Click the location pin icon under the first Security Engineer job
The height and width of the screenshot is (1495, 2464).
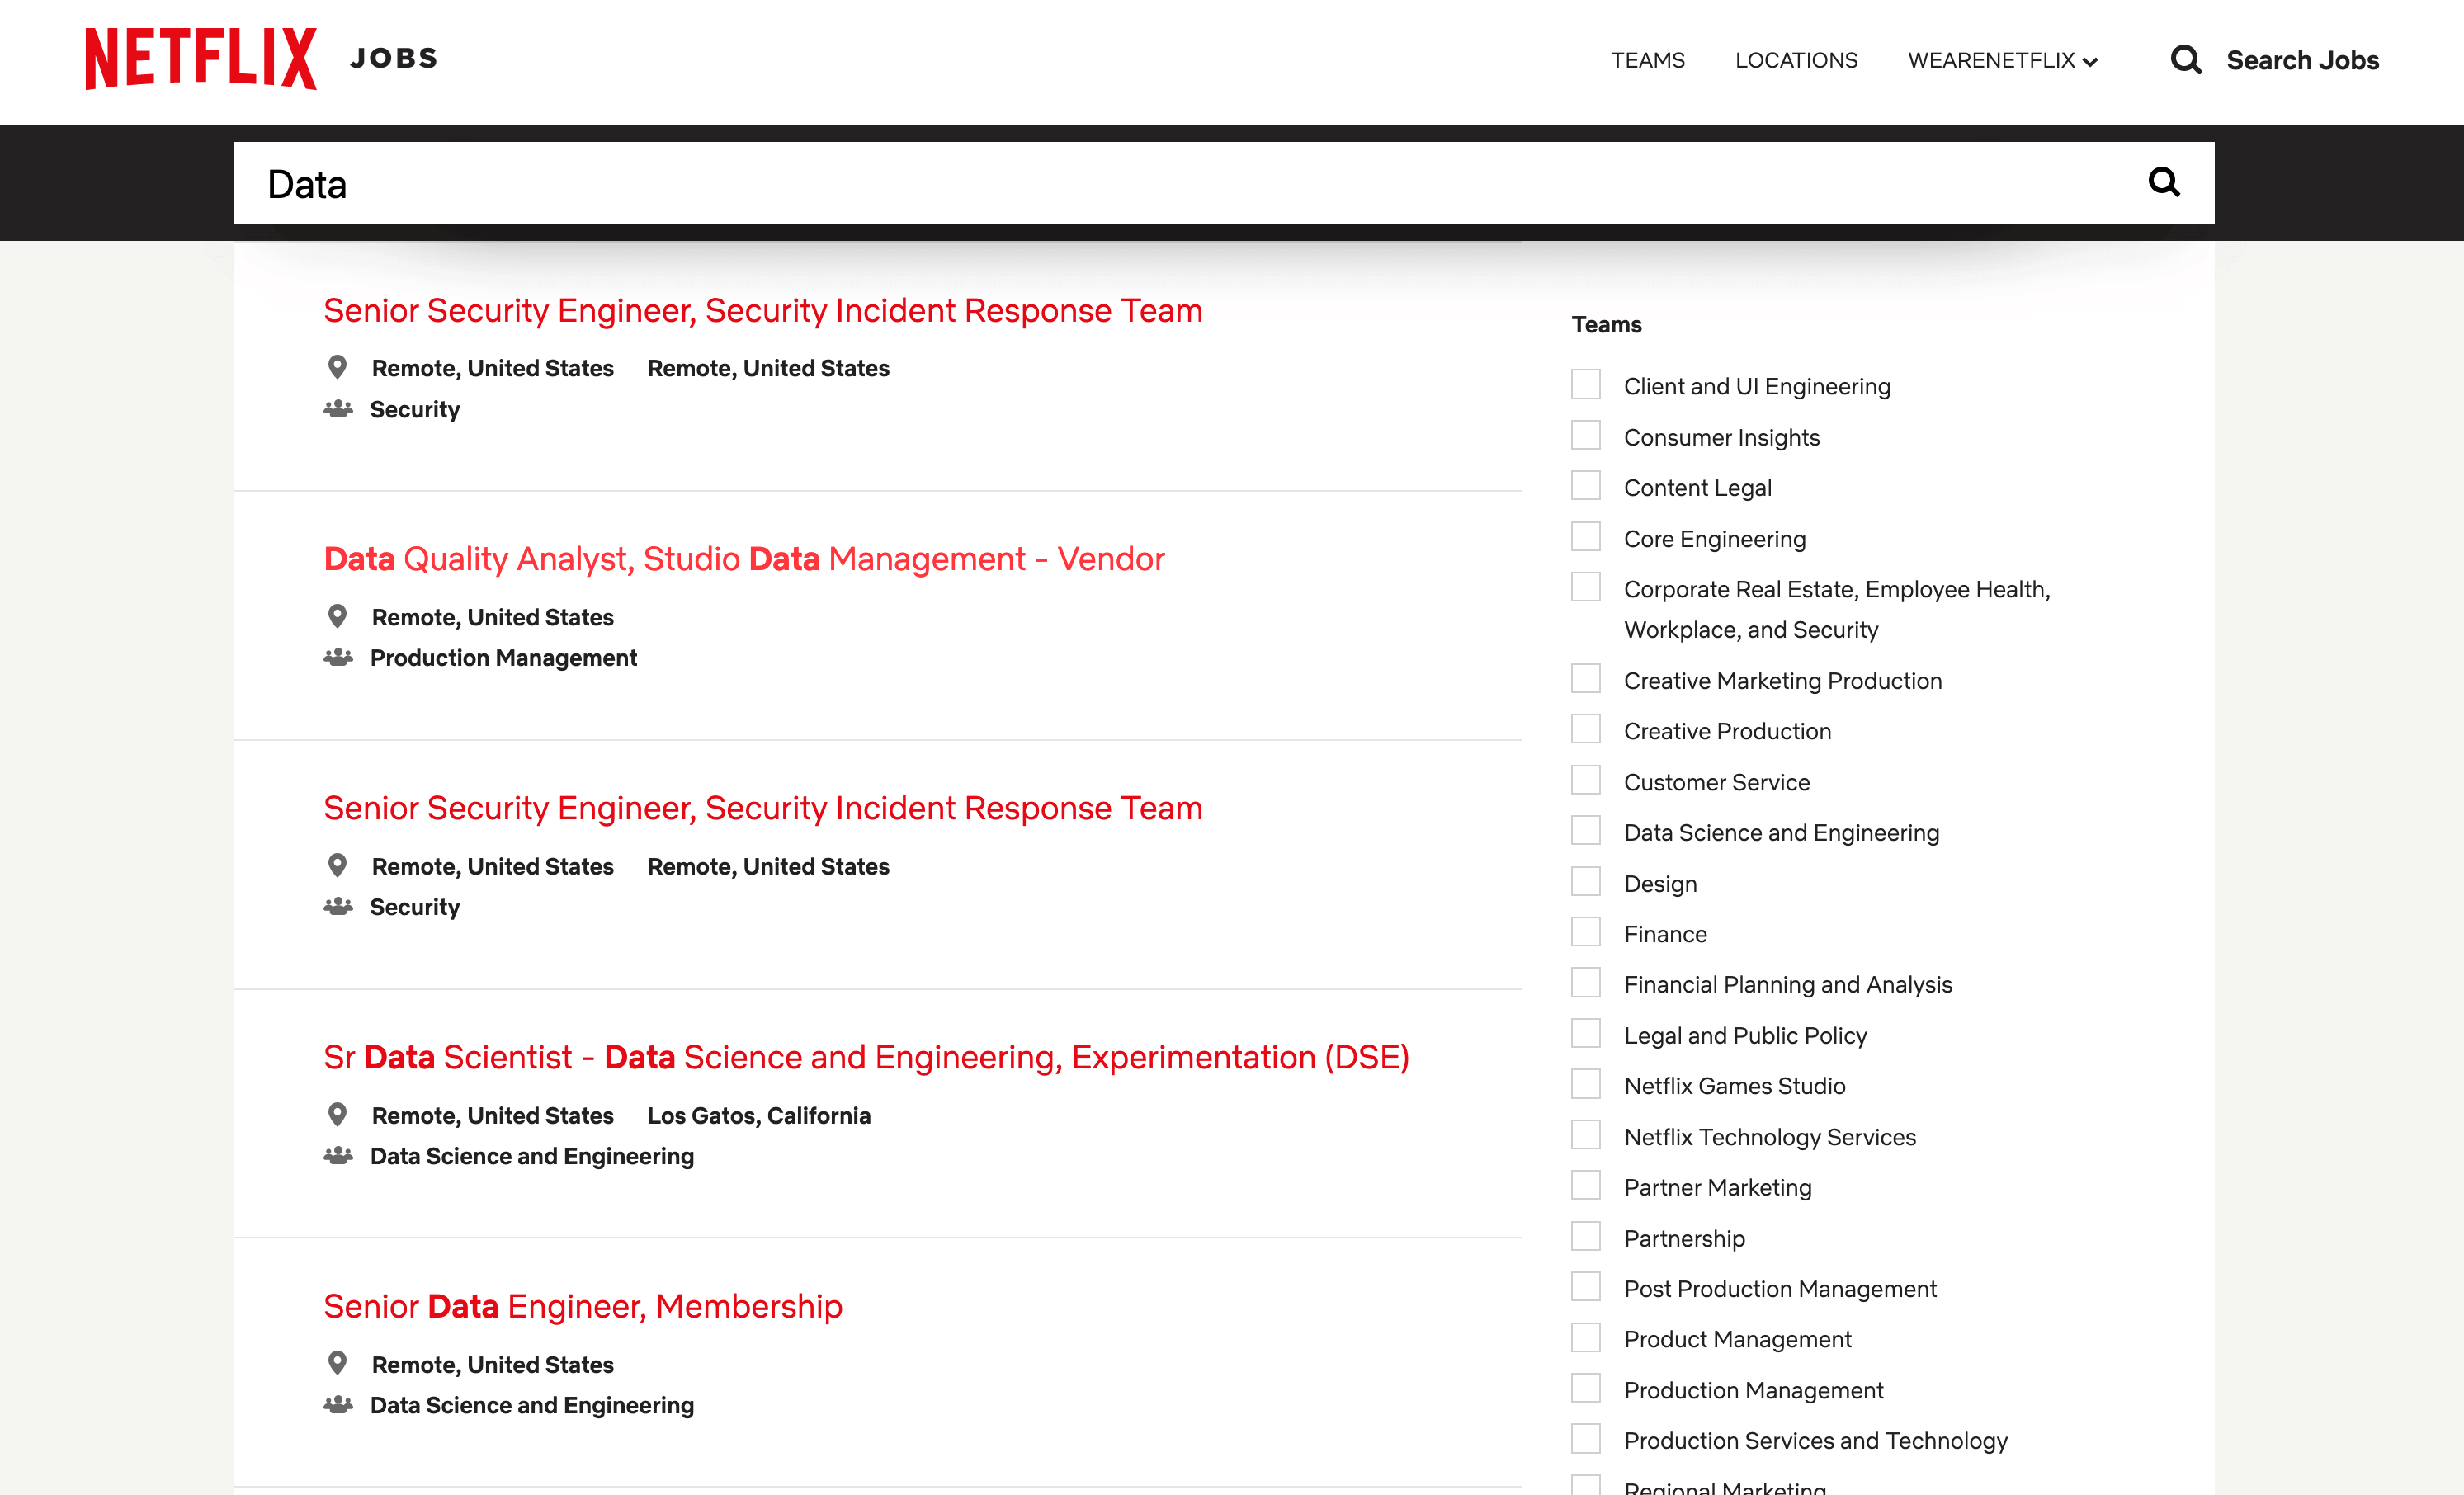pos(338,367)
